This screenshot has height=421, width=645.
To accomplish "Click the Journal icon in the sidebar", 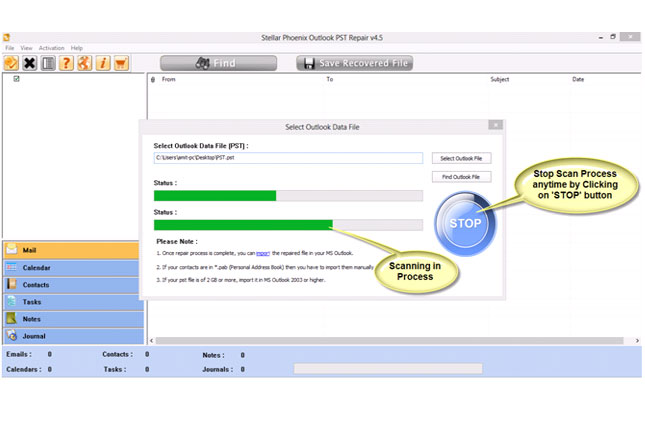I will (12, 335).
